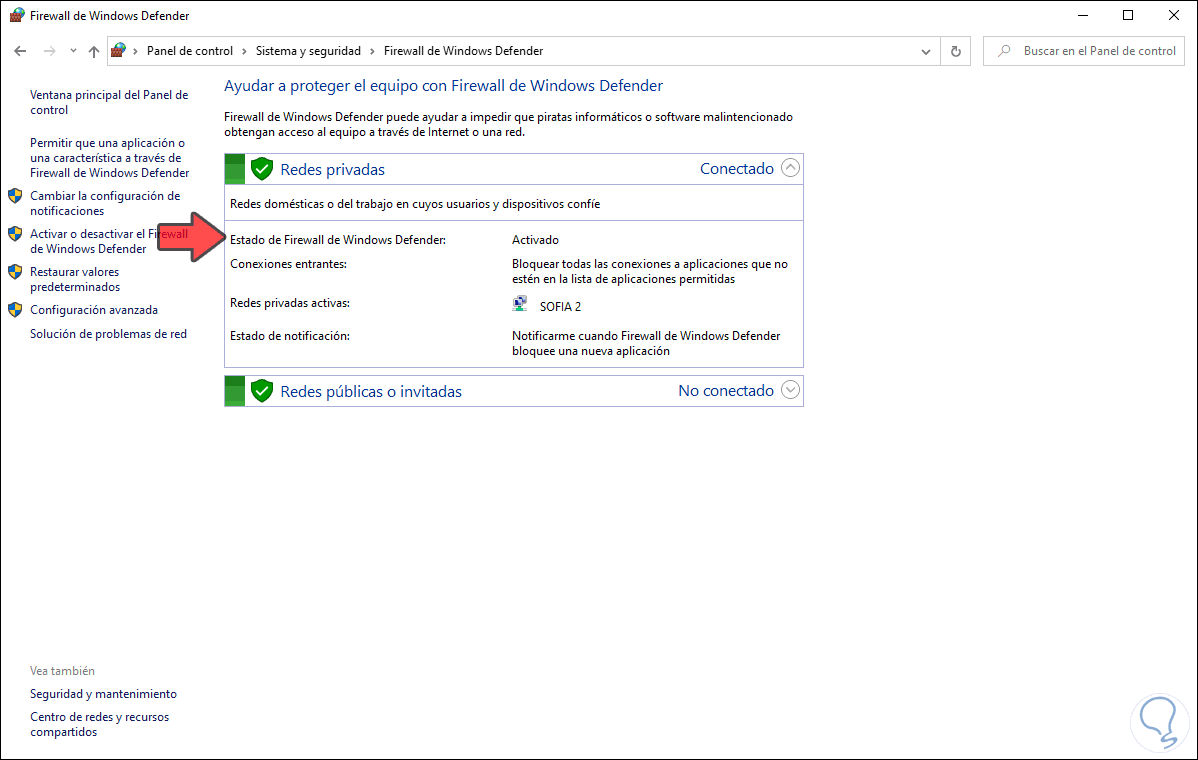Open 'Cambiar la configuración de notificaciones'

point(105,203)
